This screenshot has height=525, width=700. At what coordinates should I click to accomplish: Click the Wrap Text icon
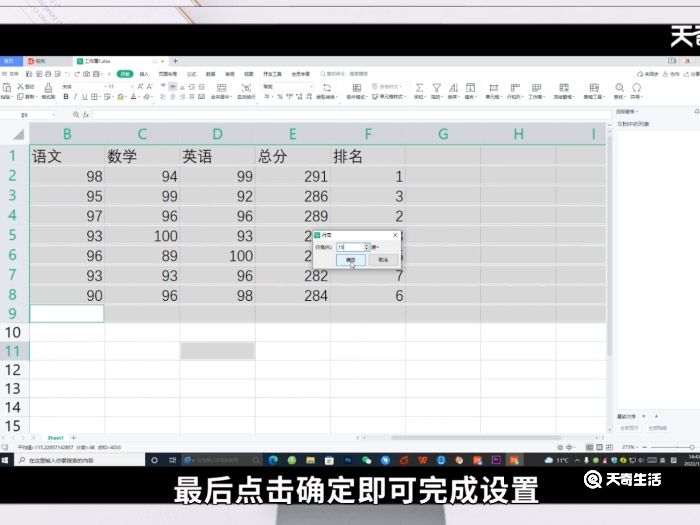246,88
